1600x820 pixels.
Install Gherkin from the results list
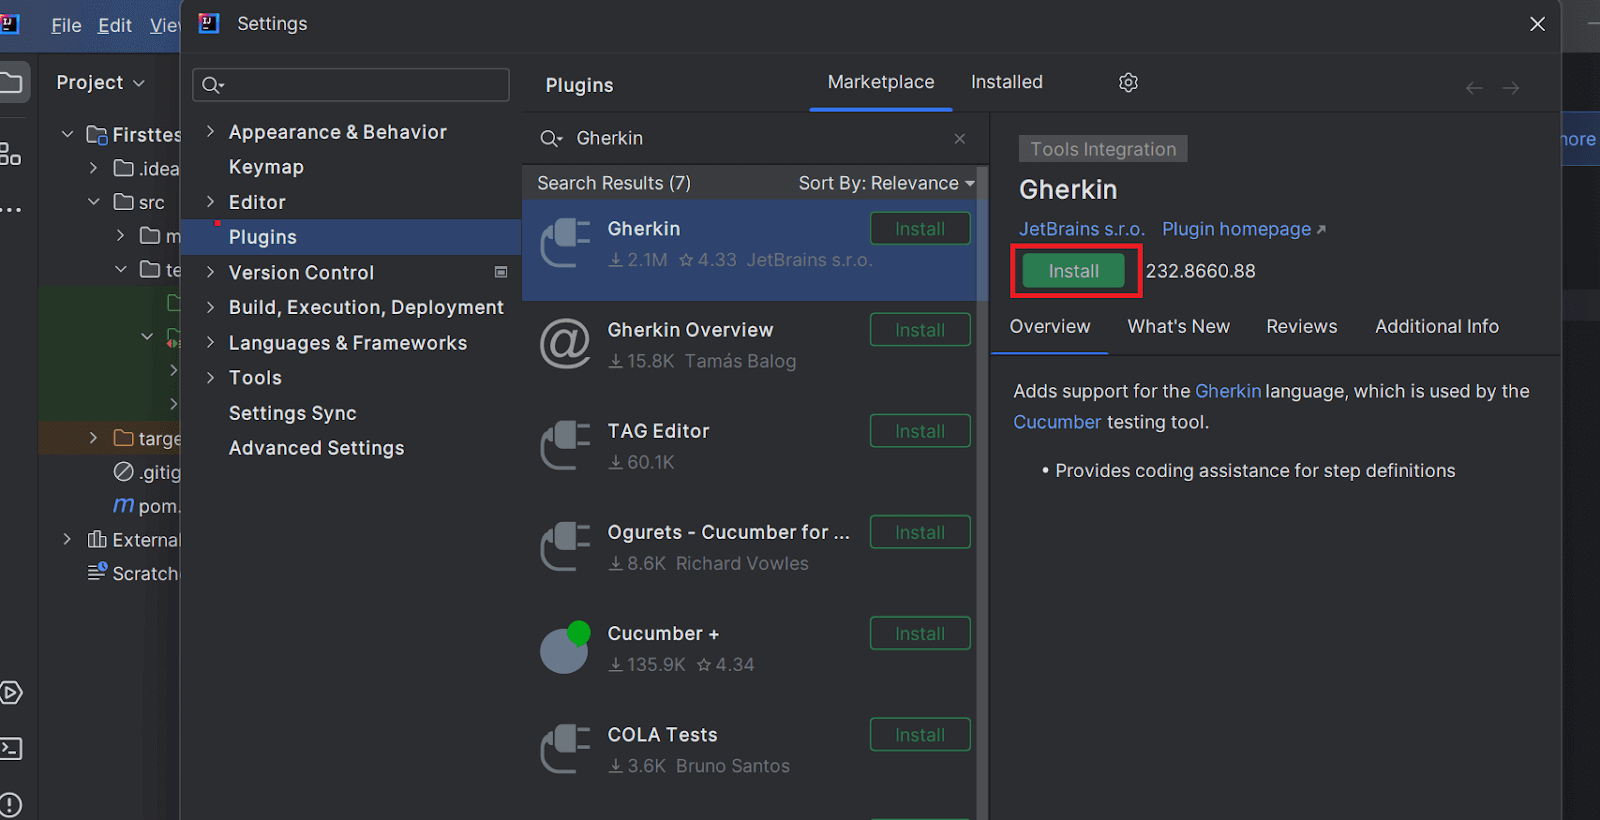pyautogui.click(x=920, y=229)
